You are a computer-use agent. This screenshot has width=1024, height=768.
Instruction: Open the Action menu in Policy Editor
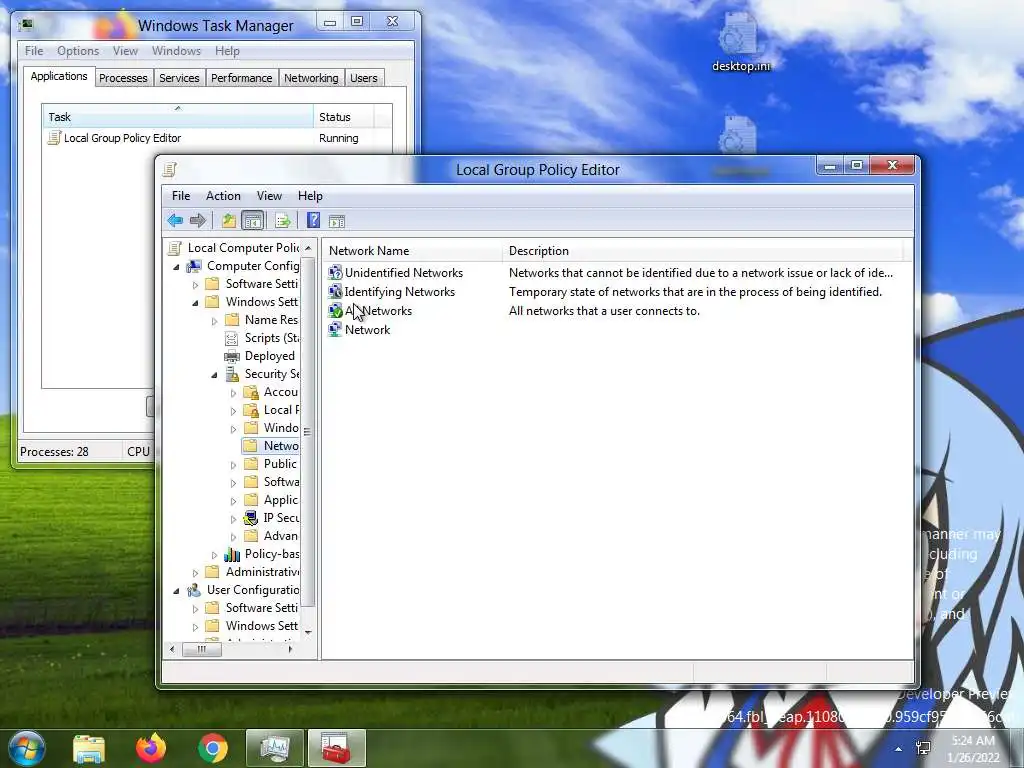tap(223, 196)
